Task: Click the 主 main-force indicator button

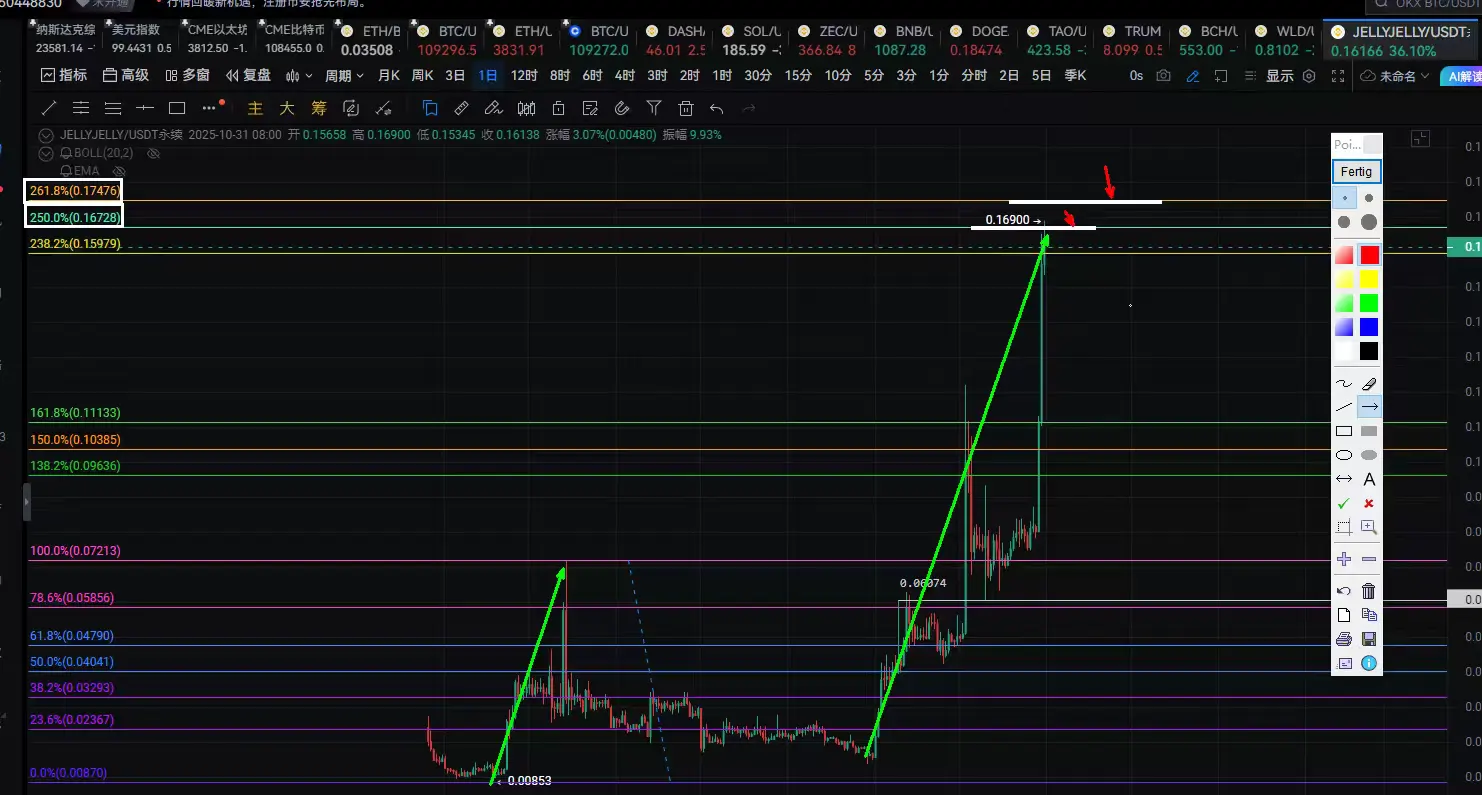Action: [x=255, y=108]
